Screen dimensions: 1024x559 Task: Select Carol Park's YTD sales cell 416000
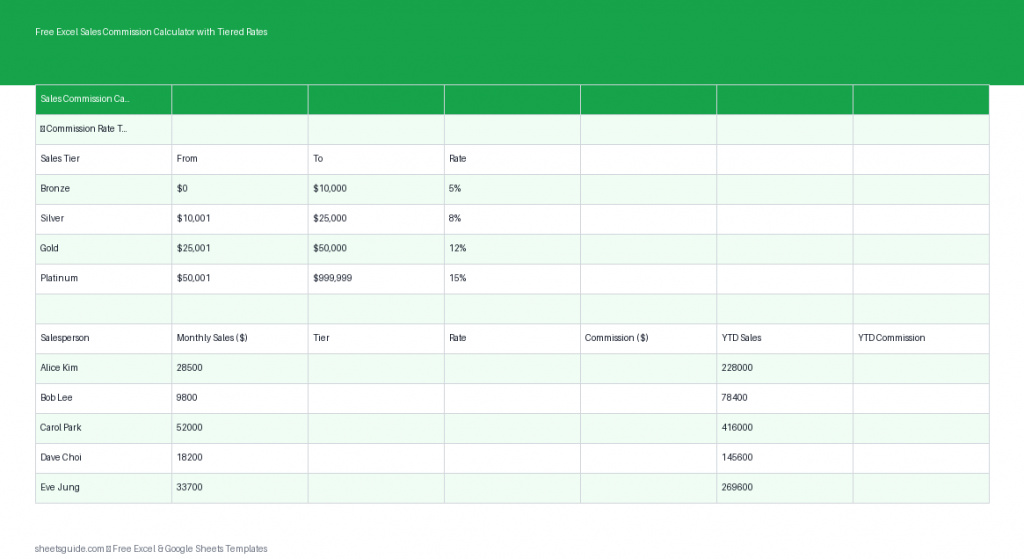coord(784,428)
